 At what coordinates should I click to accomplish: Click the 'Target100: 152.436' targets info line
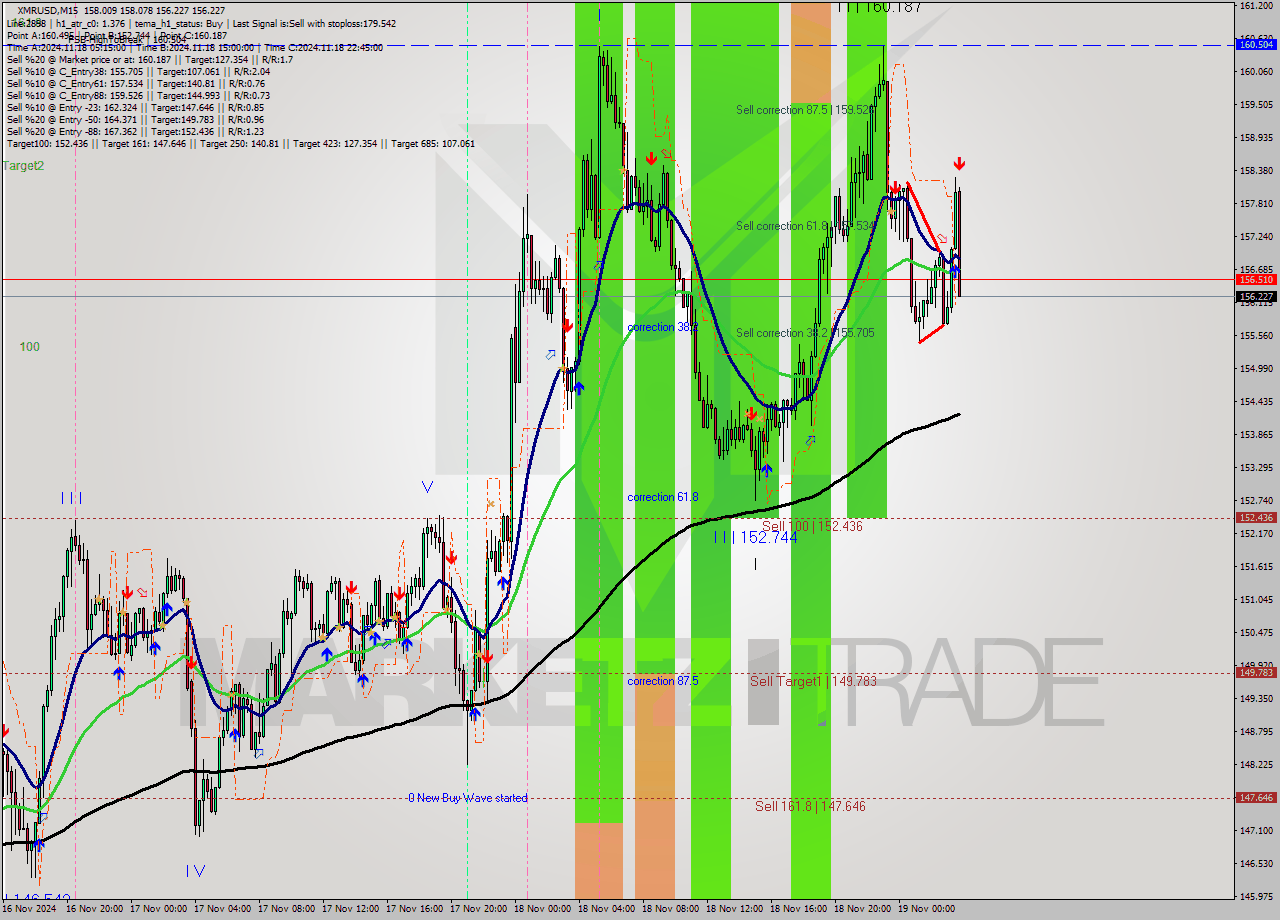click(240, 144)
